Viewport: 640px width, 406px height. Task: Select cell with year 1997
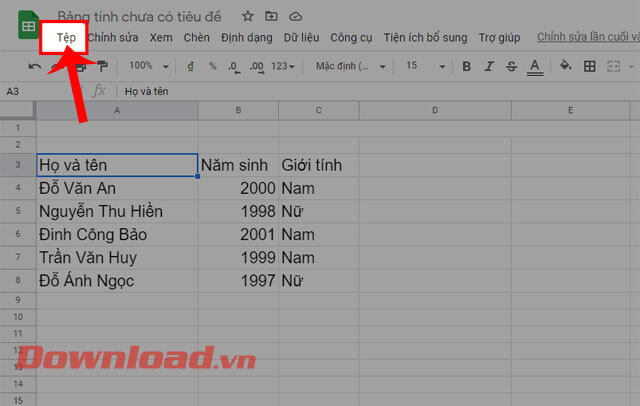238,281
